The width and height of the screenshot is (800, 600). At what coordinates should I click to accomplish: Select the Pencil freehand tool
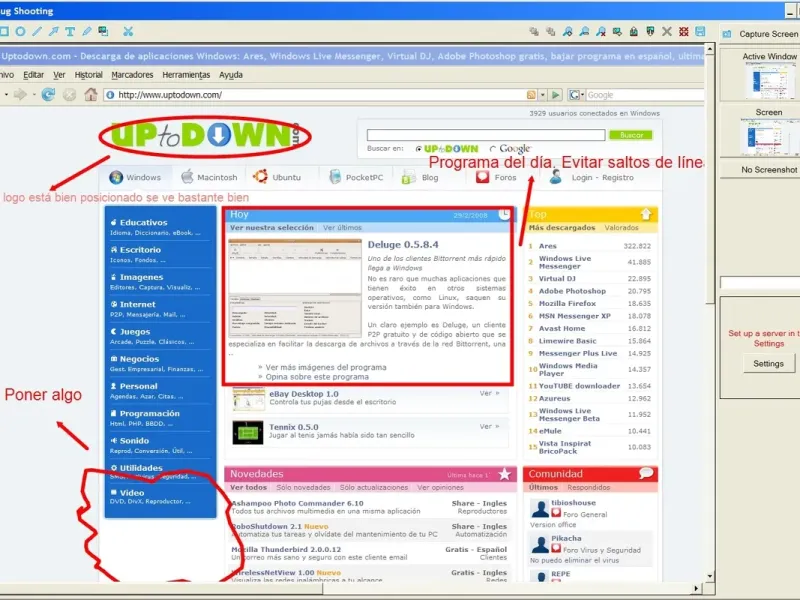(x=87, y=32)
